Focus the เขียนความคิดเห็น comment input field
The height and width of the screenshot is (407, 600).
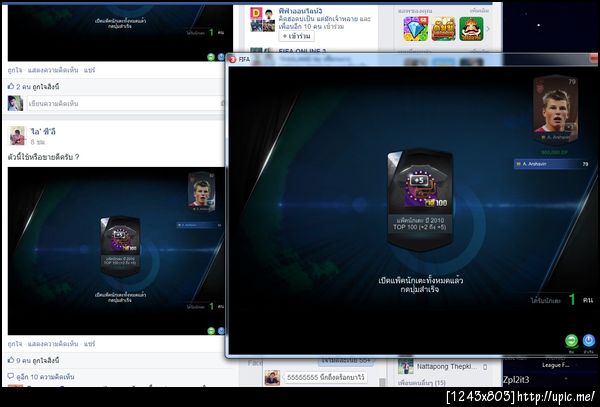tap(126, 103)
